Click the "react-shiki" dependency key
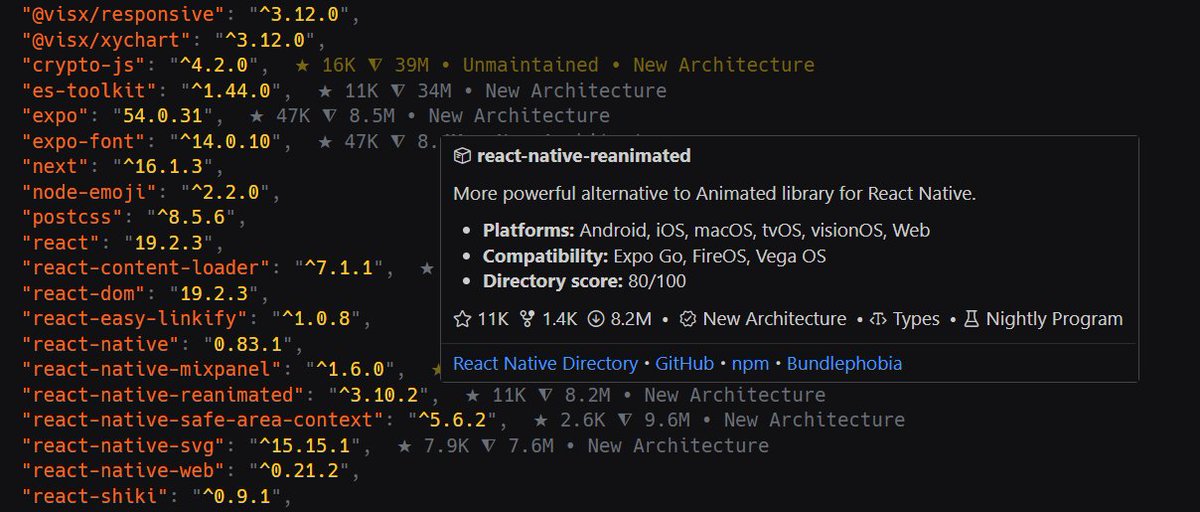This screenshot has height=512, width=1200. (95, 496)
